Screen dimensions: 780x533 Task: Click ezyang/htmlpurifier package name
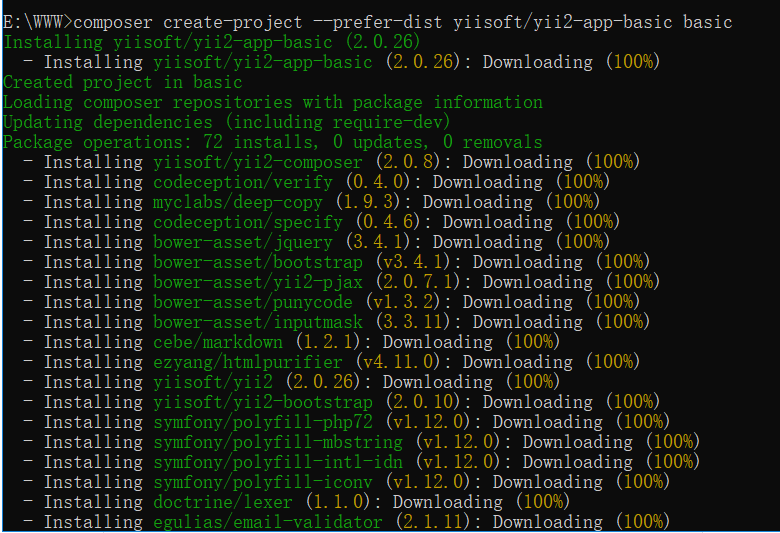click(248, 362)
